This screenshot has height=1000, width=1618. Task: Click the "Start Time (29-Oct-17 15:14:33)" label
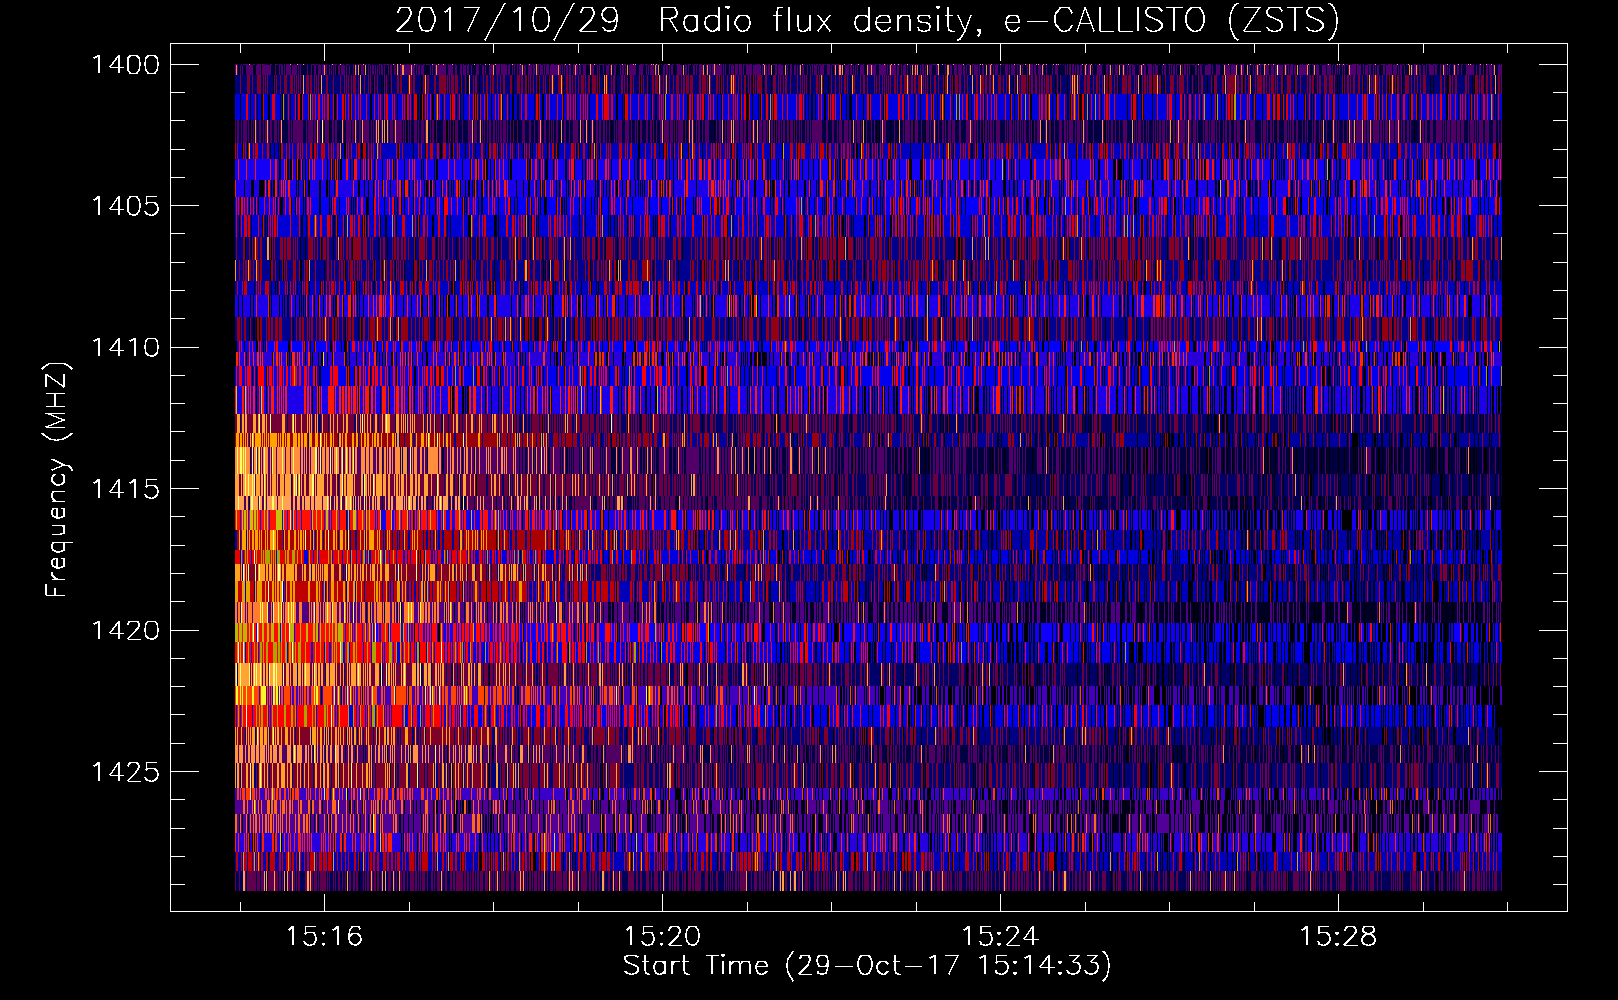[x=867, y=966]
